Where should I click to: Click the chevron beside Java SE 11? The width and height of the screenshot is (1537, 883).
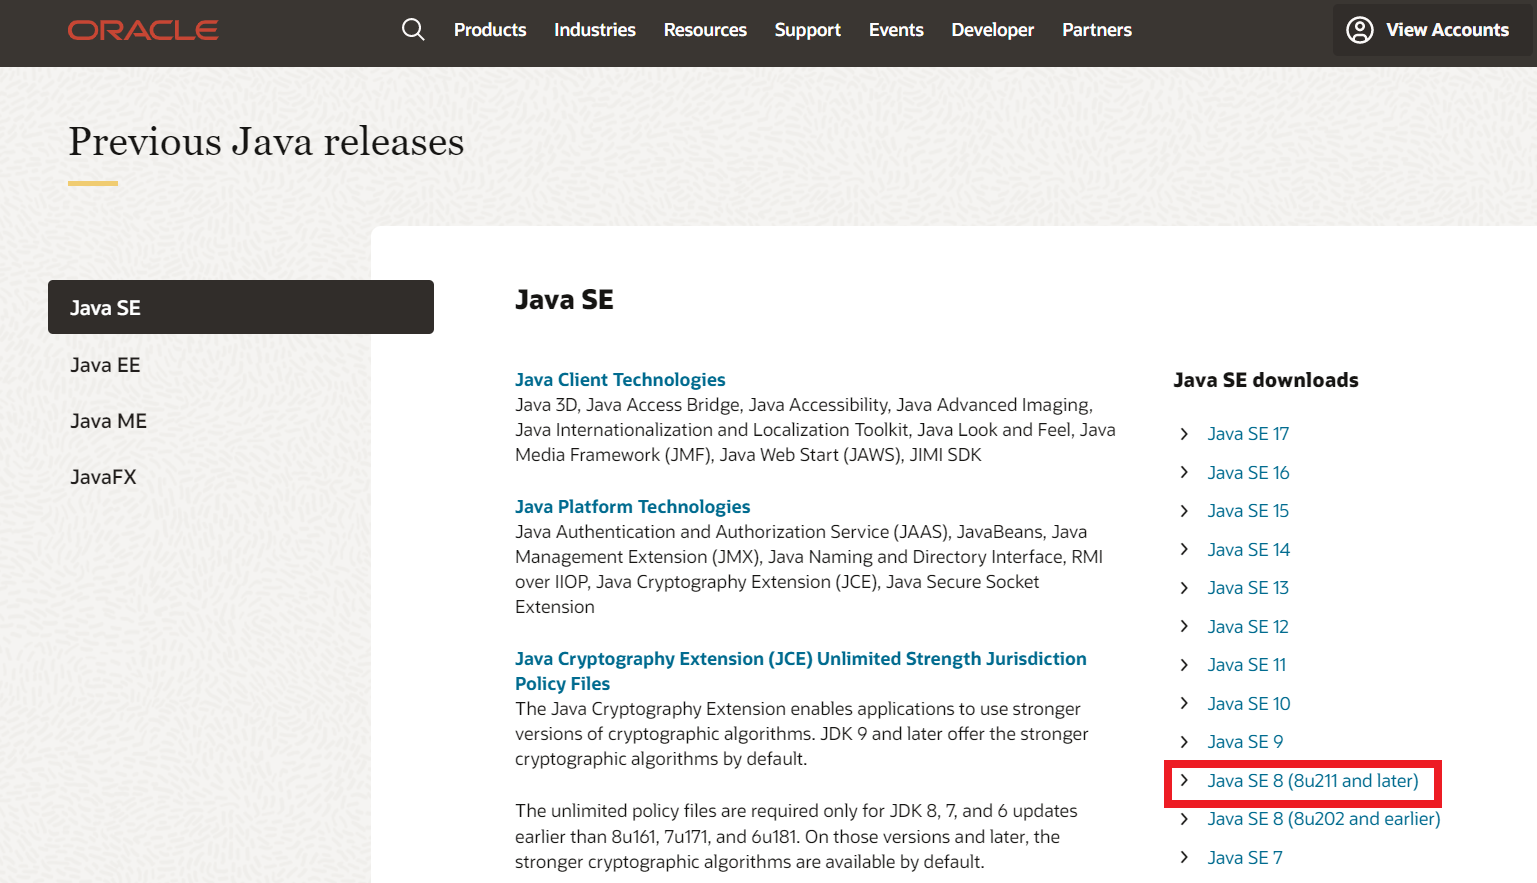[x=1184, y=665]
